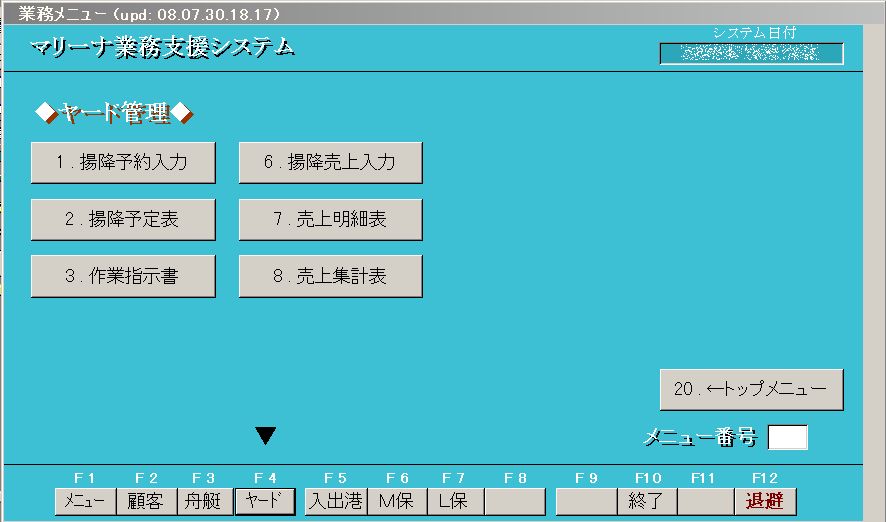Open 7. 売上明細表 report

[330, 220]
